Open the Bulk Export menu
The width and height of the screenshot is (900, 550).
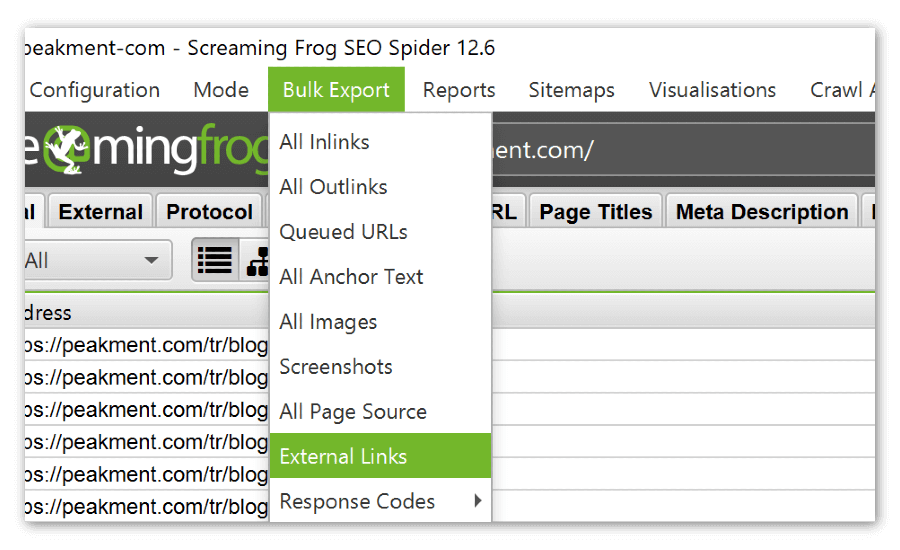click(x=336, y=90)
